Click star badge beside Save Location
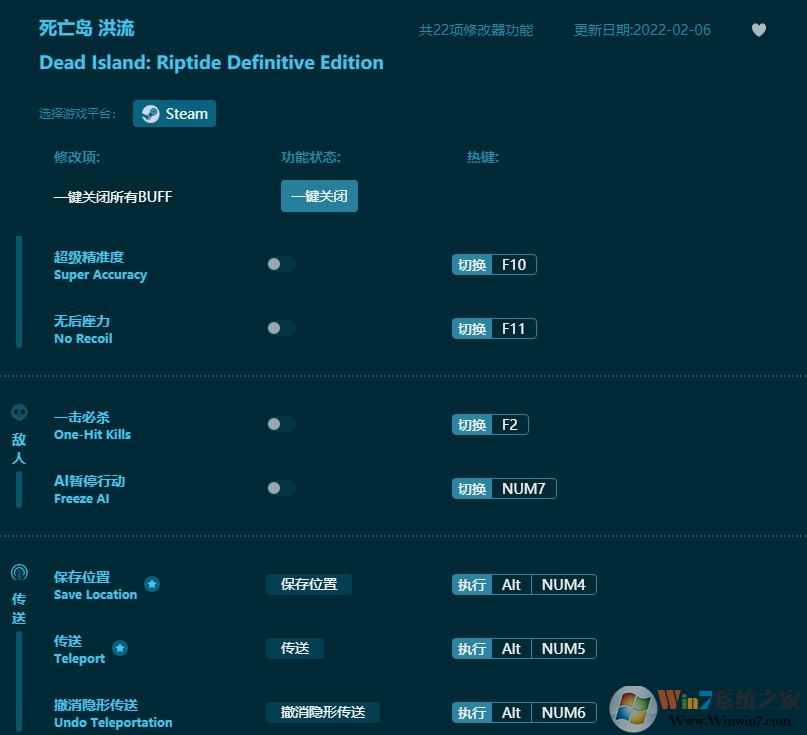Screen dimensions: 807x735 pyautogui.click(x=152, y=584)
